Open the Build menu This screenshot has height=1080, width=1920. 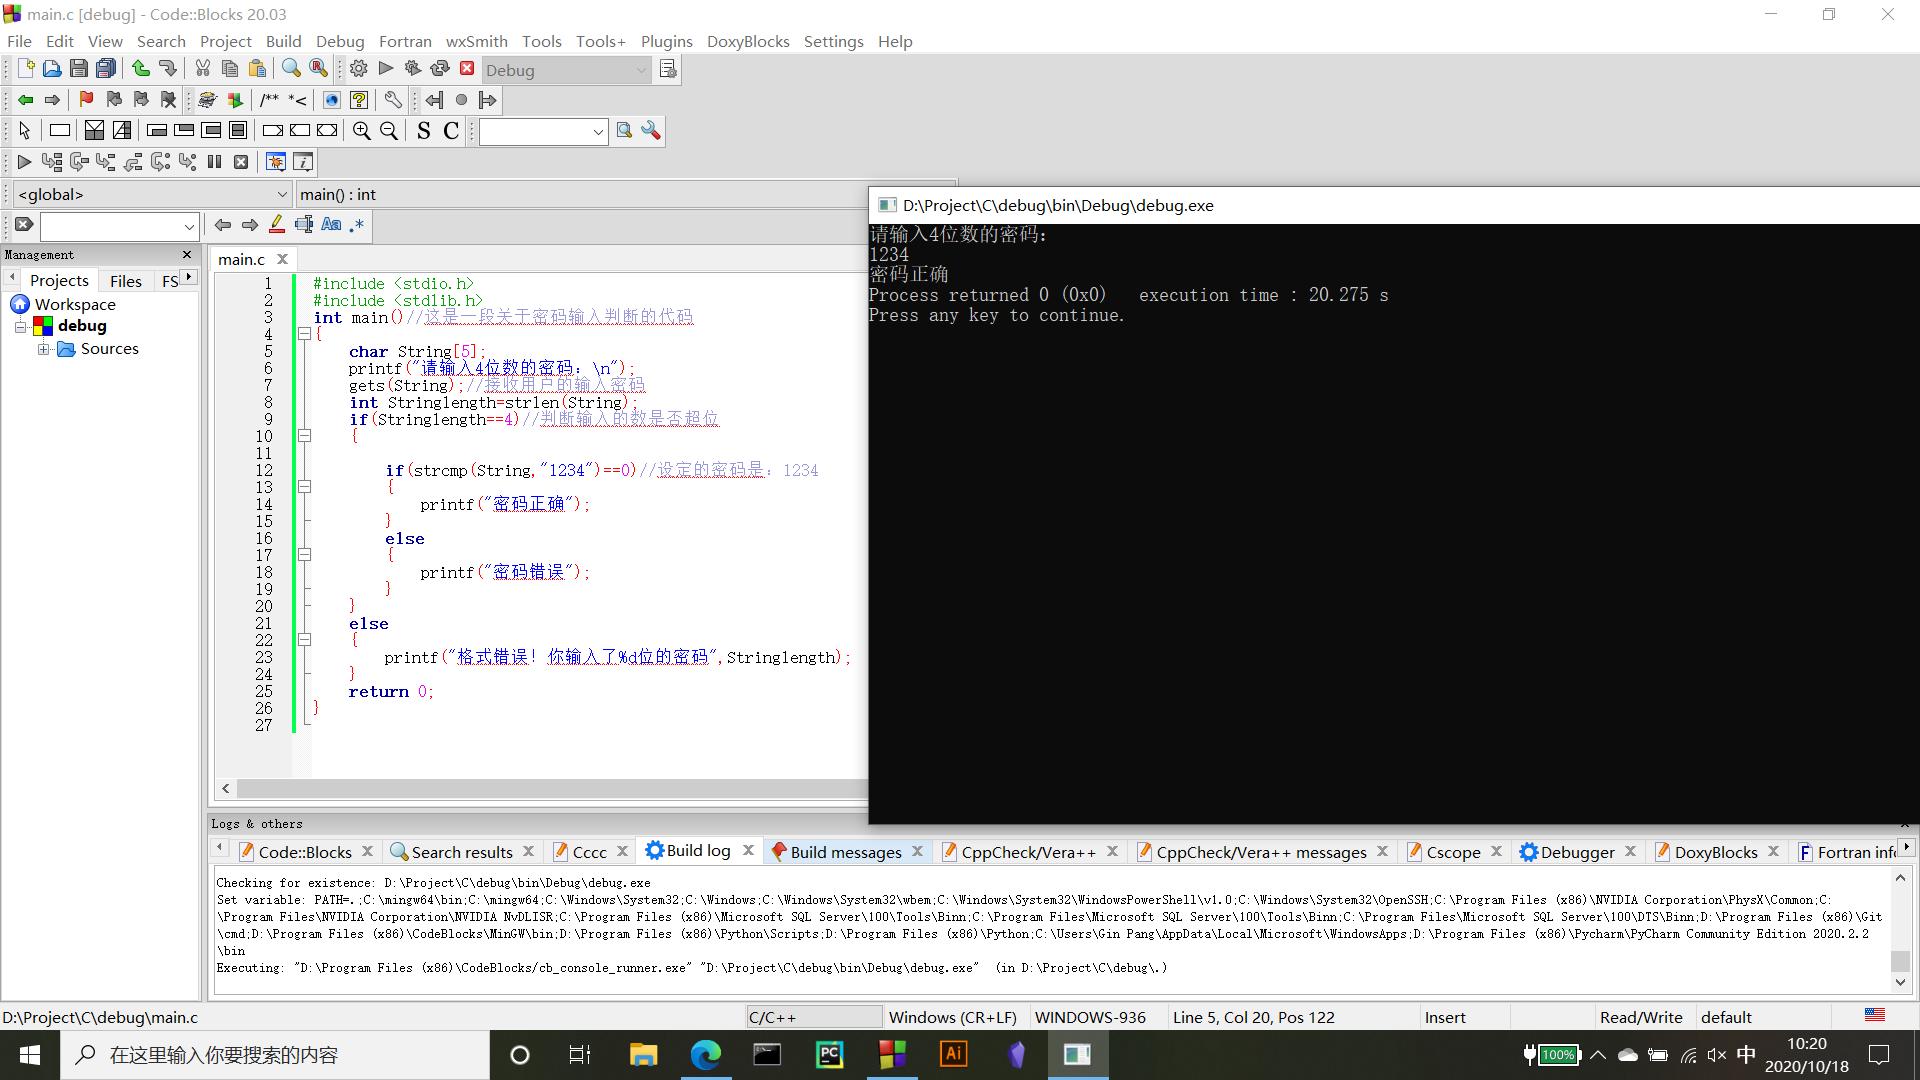click(x=283, y=41)
